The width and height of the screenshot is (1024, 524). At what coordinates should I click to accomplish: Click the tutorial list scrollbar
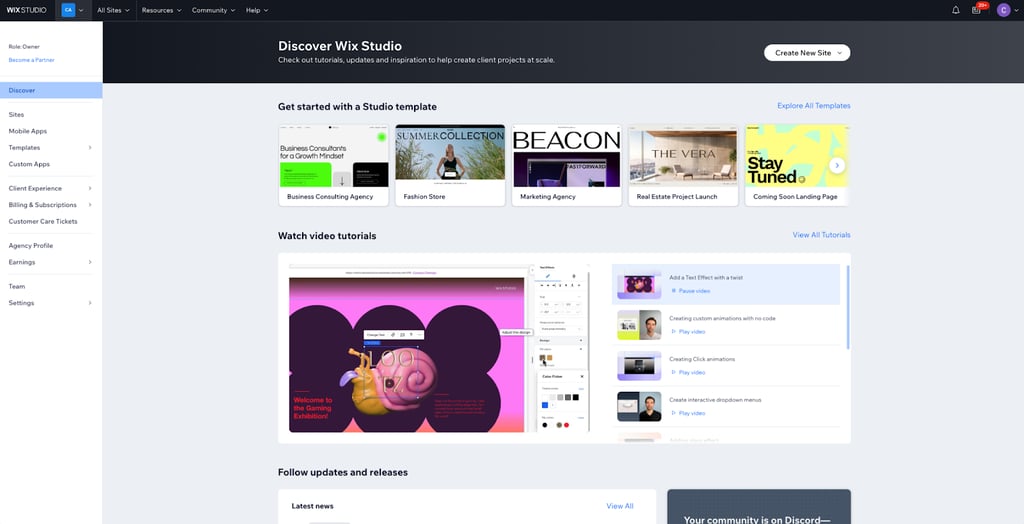click(848, 307)
